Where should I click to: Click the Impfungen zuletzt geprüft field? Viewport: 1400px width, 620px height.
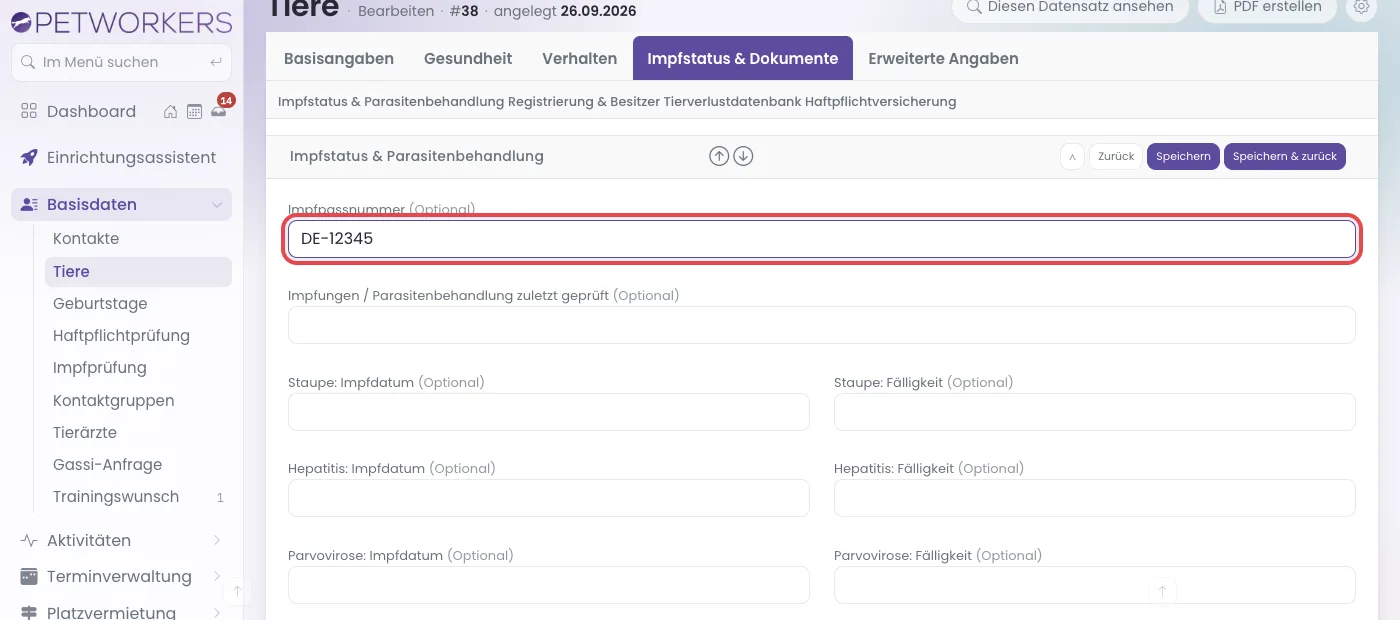pyautogui.click(x=822, y=325)
